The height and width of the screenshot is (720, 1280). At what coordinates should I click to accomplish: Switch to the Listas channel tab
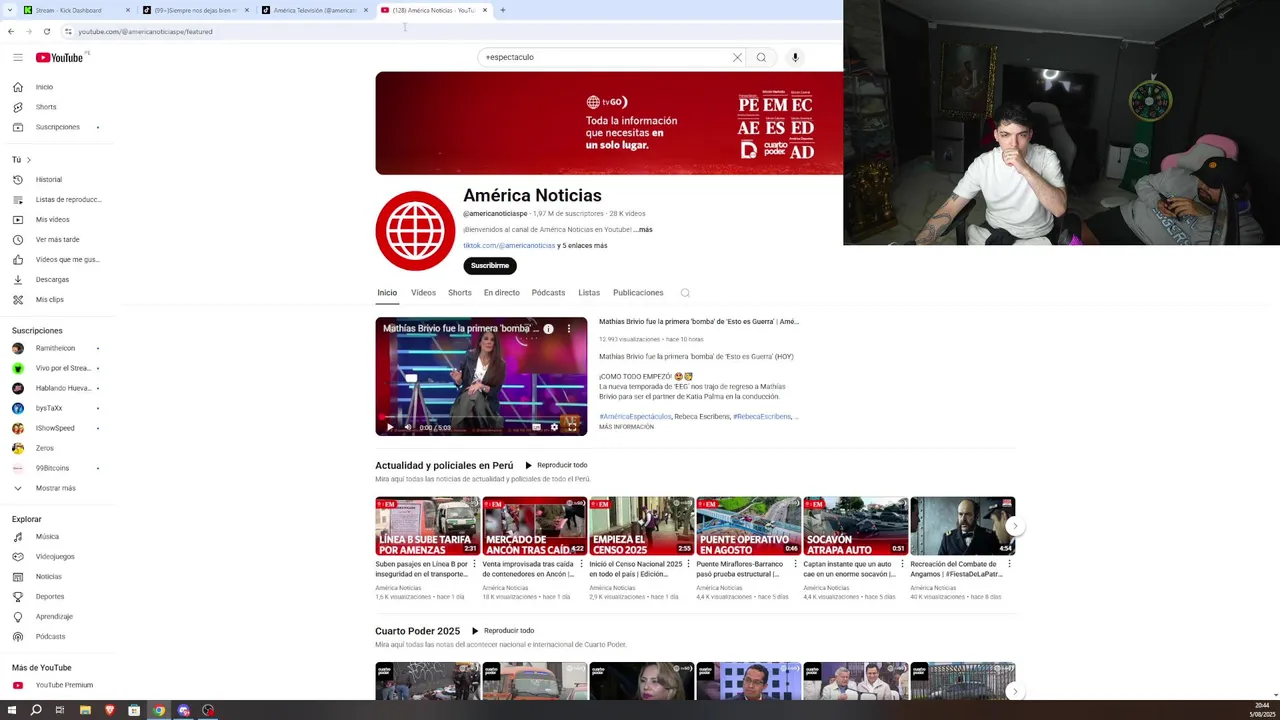[x=589, y=293]
